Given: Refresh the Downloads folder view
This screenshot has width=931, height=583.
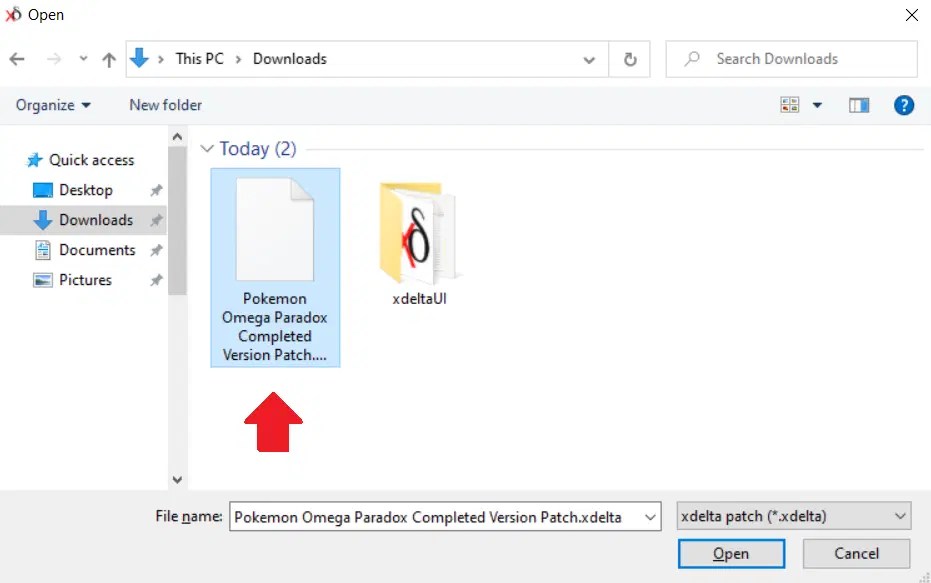Looking at the screenshot, I should [630, 59].
